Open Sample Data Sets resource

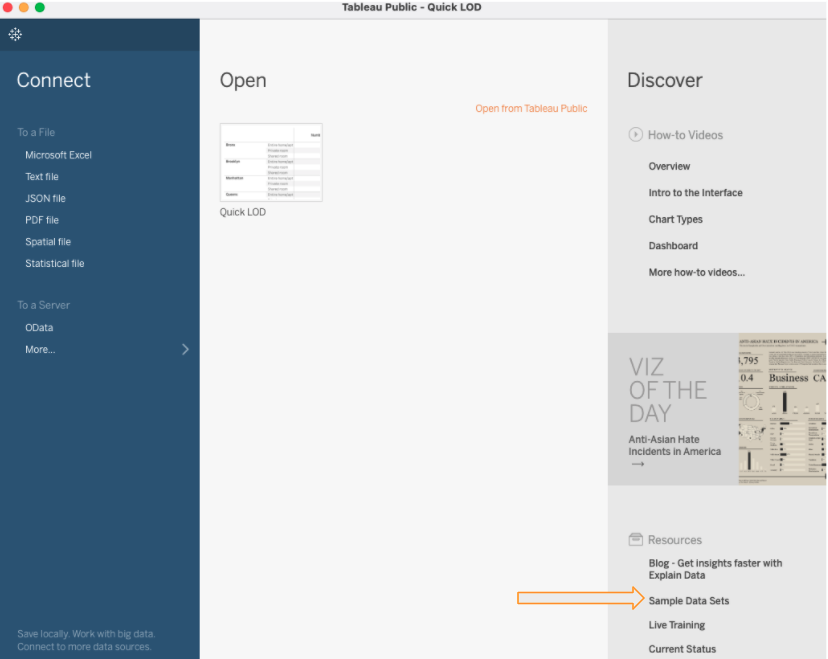coord(689,601)
